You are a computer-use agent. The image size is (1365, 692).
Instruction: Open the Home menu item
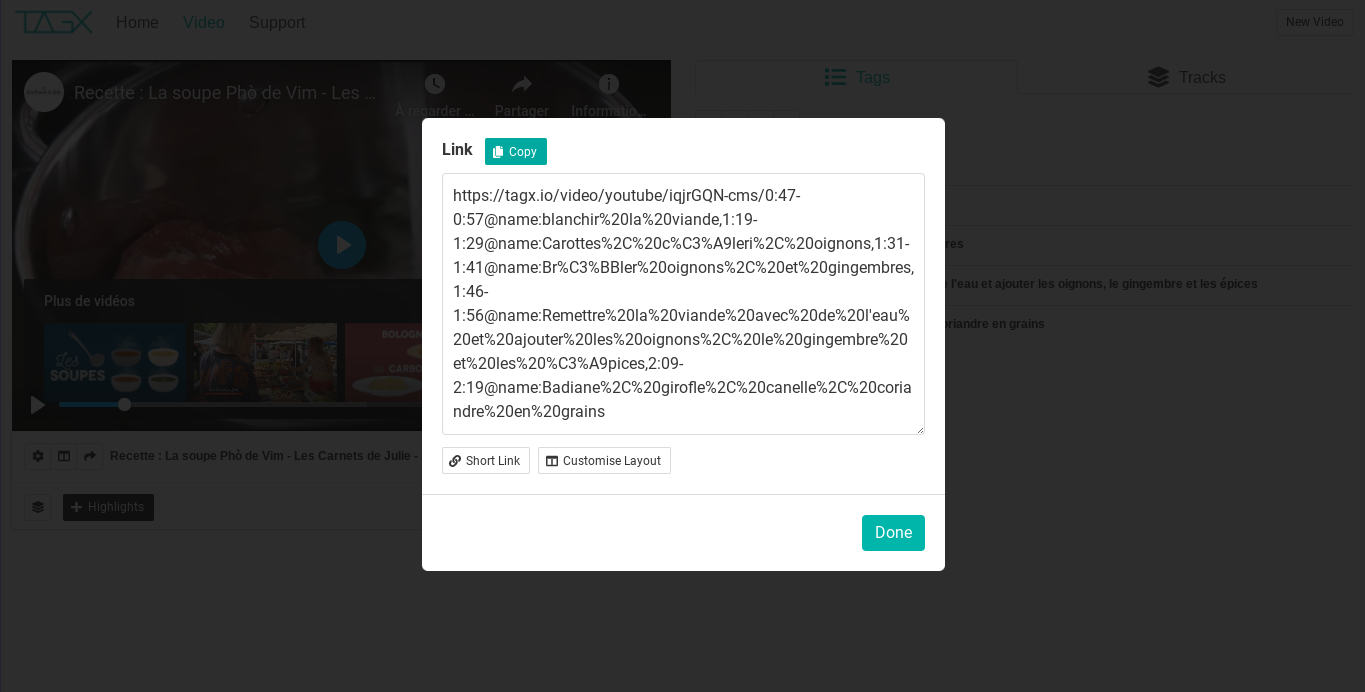click(x=137, y=22)
